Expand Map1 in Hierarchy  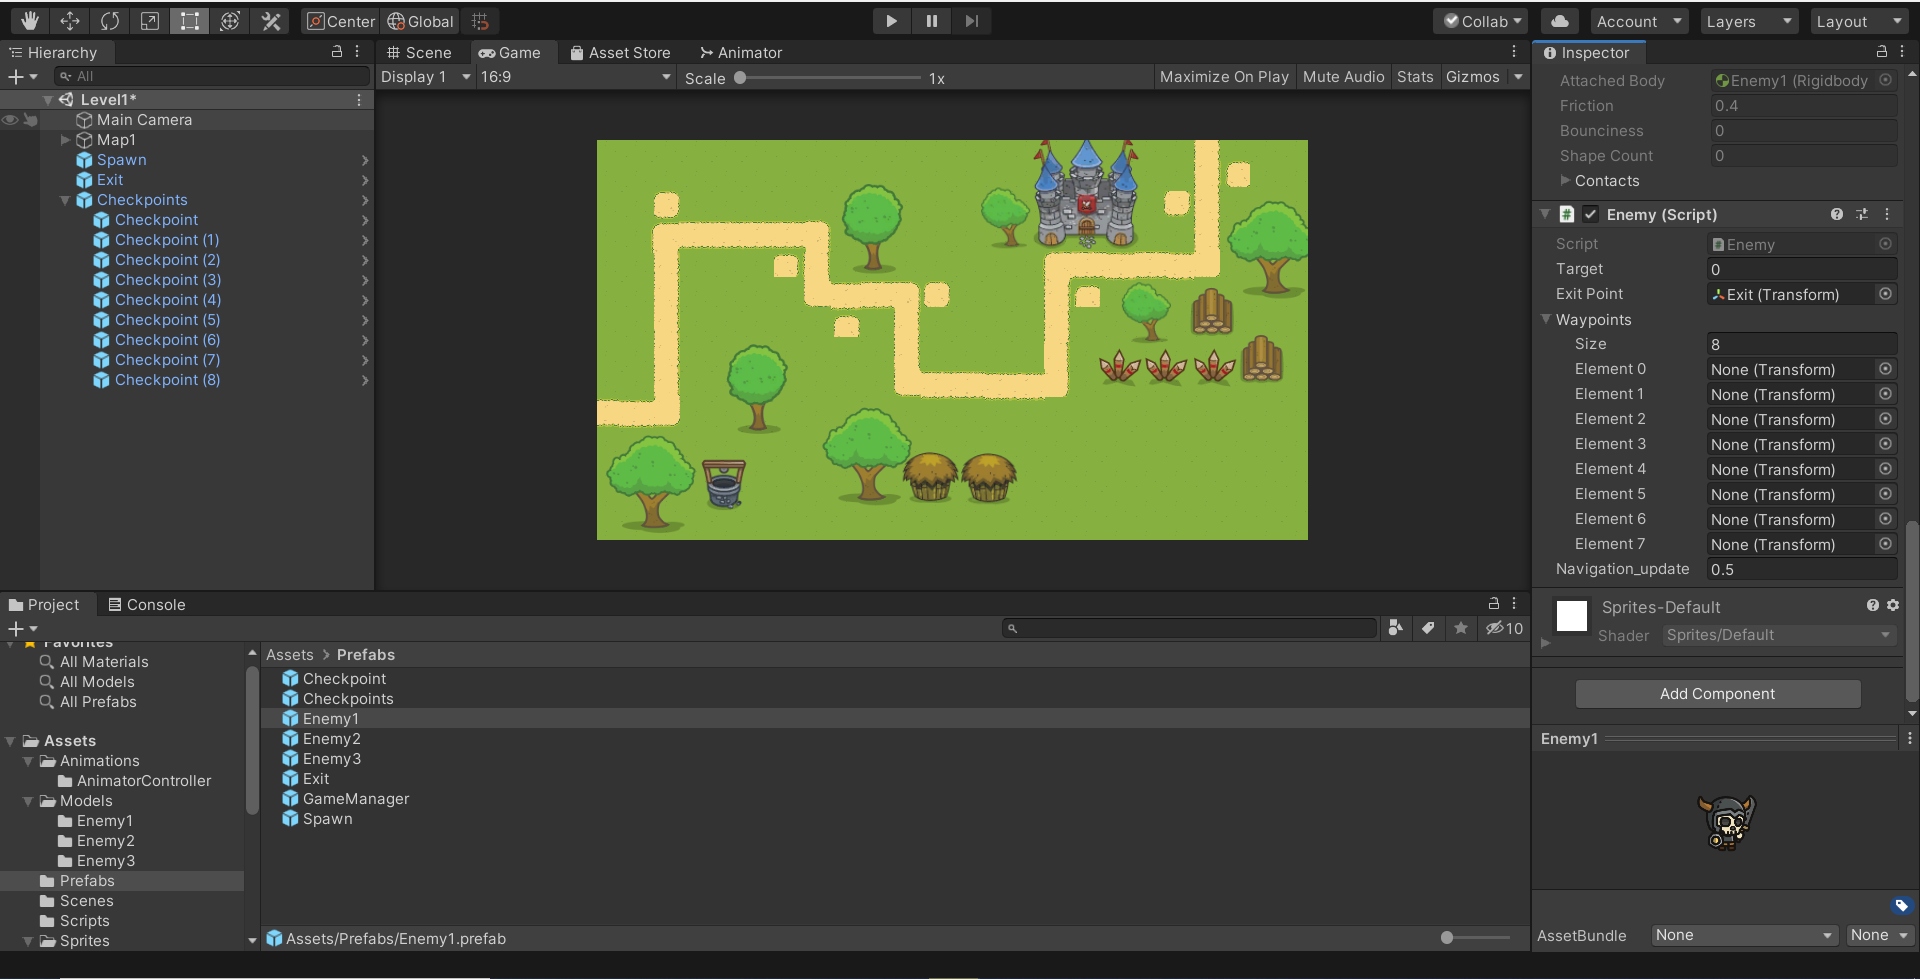tap(65, 140)
